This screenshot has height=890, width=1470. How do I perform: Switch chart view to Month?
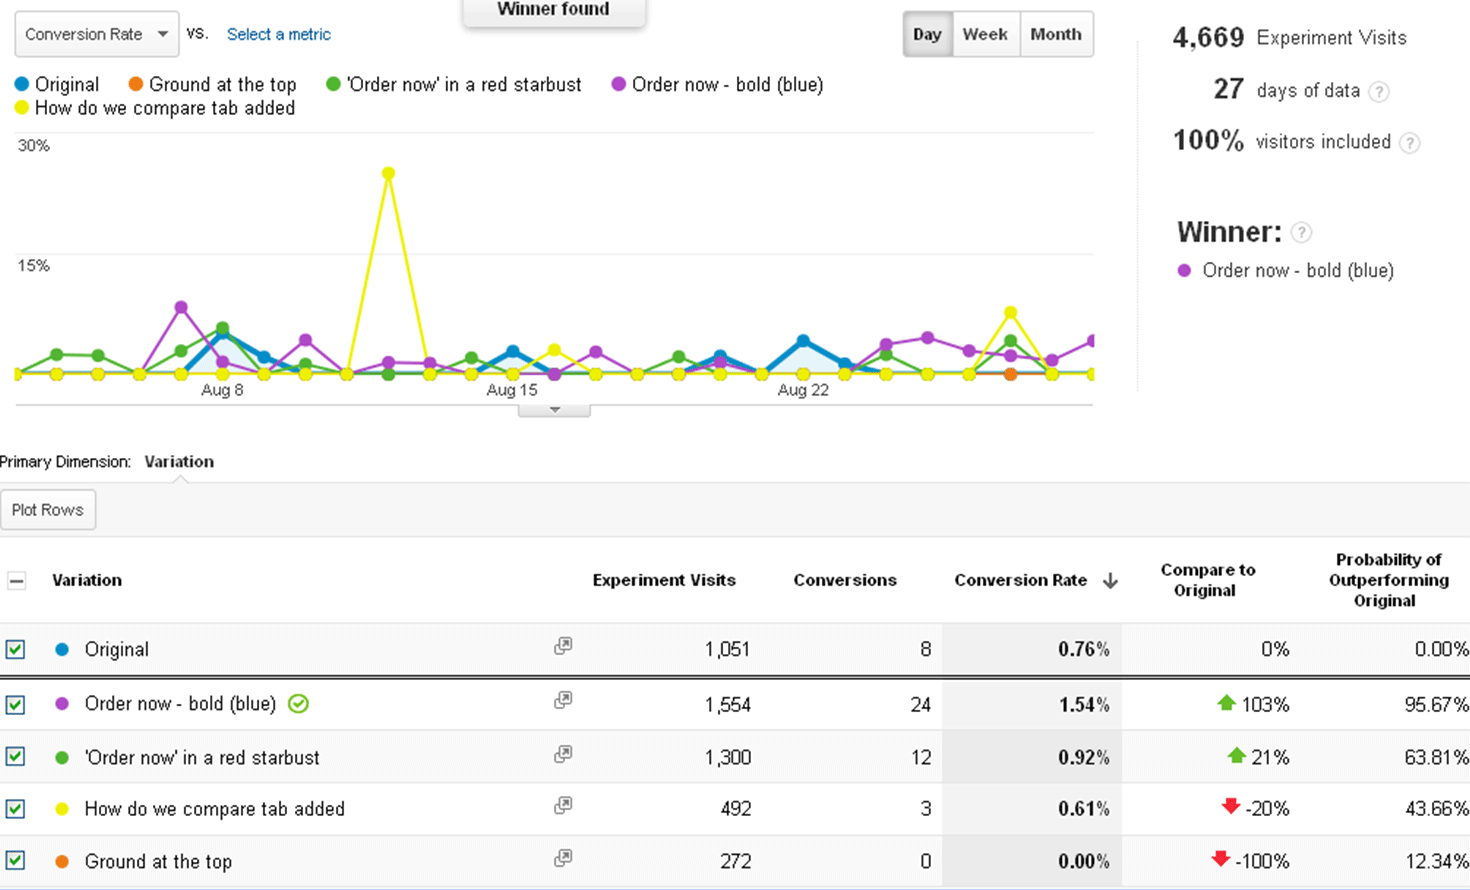tap(1056, 34)
